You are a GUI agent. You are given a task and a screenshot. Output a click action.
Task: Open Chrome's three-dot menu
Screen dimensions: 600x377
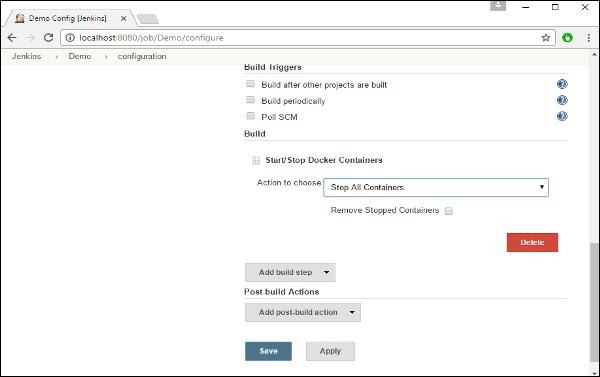589,38
